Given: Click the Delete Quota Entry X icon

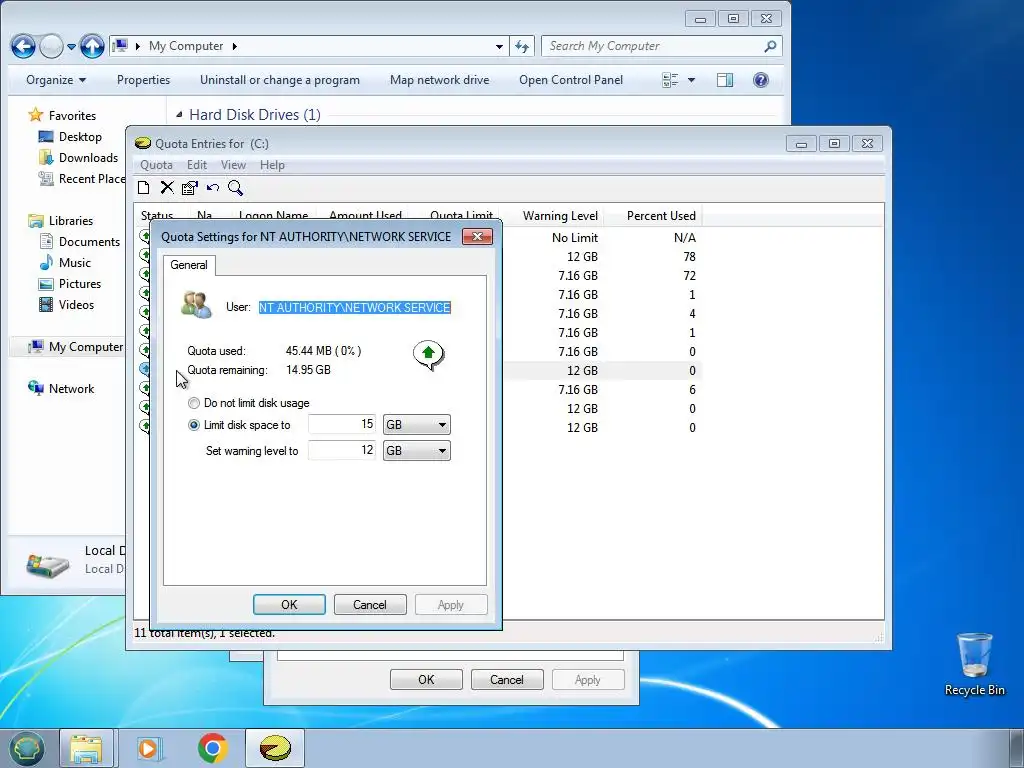Looking at the screenshot, I should [x=167, y=188].
